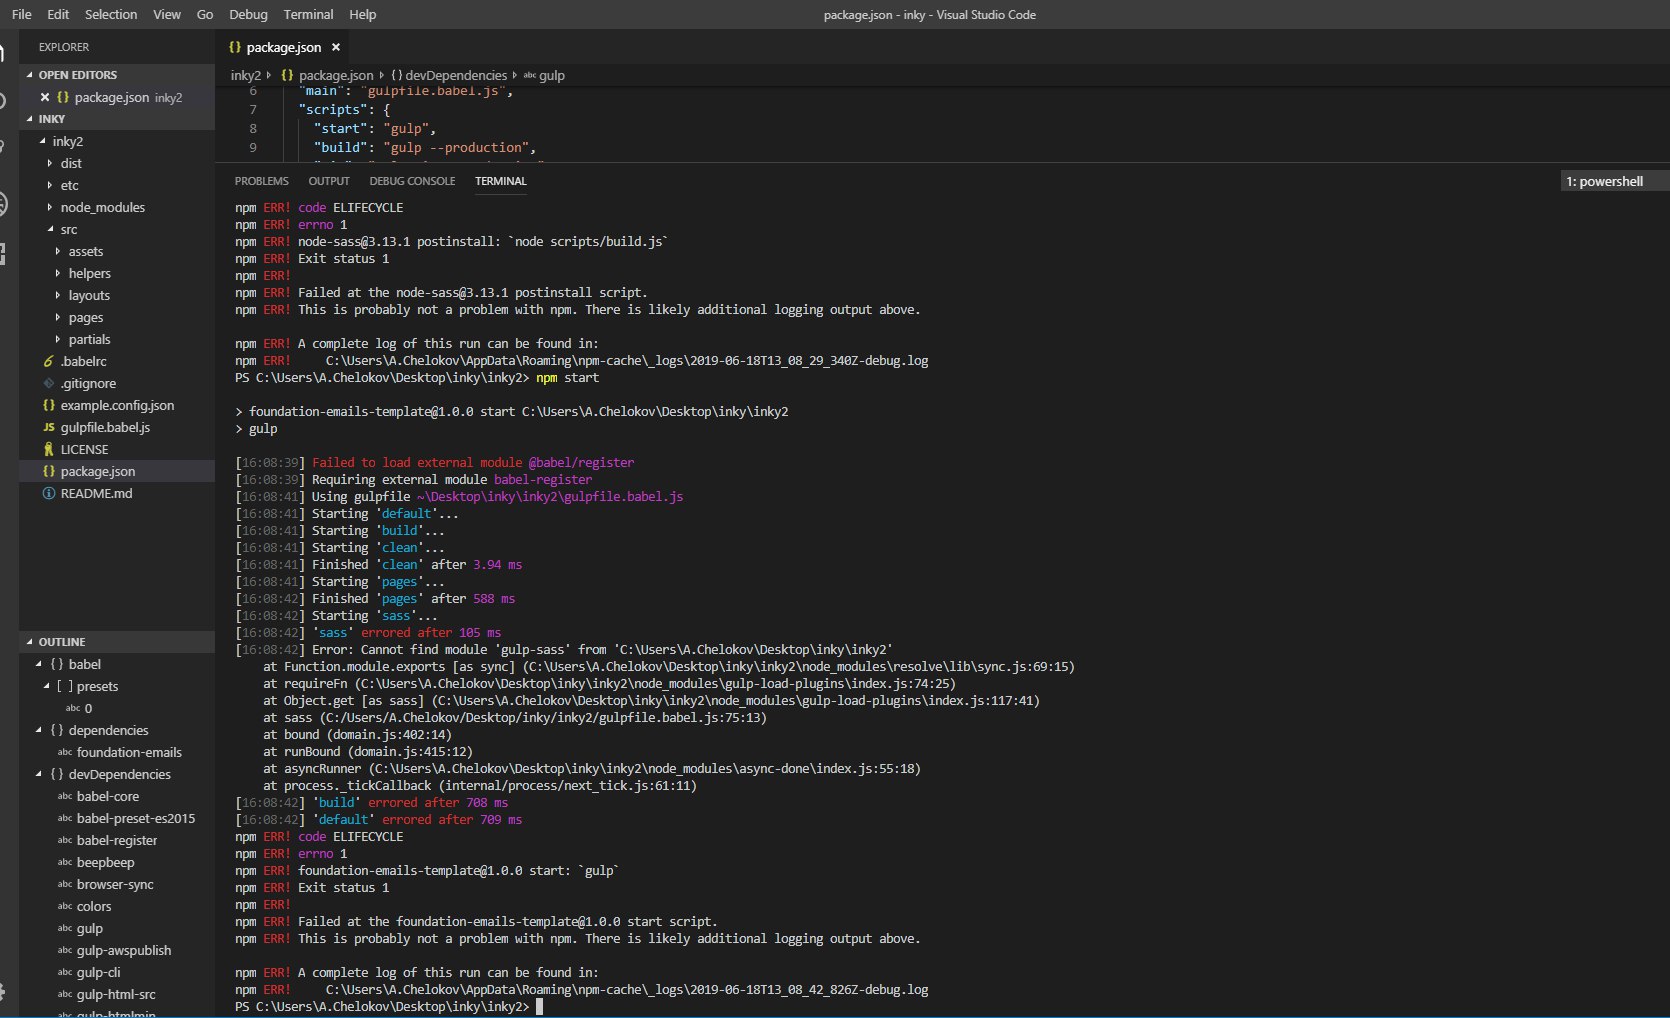
Task: Select gulp in the breadcrumb
Action: 552,75
